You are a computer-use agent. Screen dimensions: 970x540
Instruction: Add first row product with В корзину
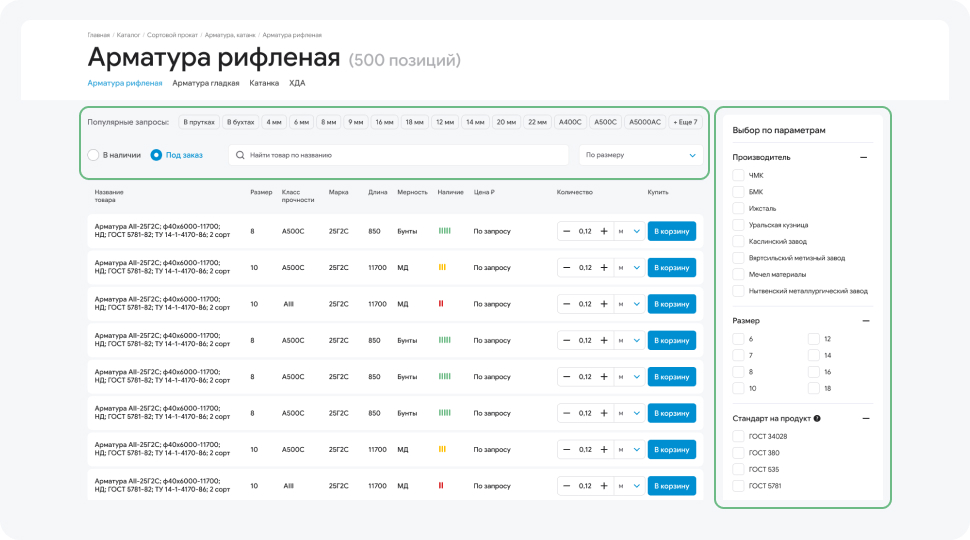click(672, 231)
